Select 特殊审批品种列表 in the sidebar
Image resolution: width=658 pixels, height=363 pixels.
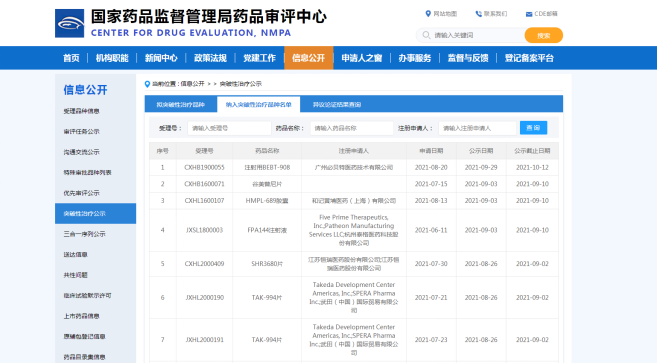[87, 172]
